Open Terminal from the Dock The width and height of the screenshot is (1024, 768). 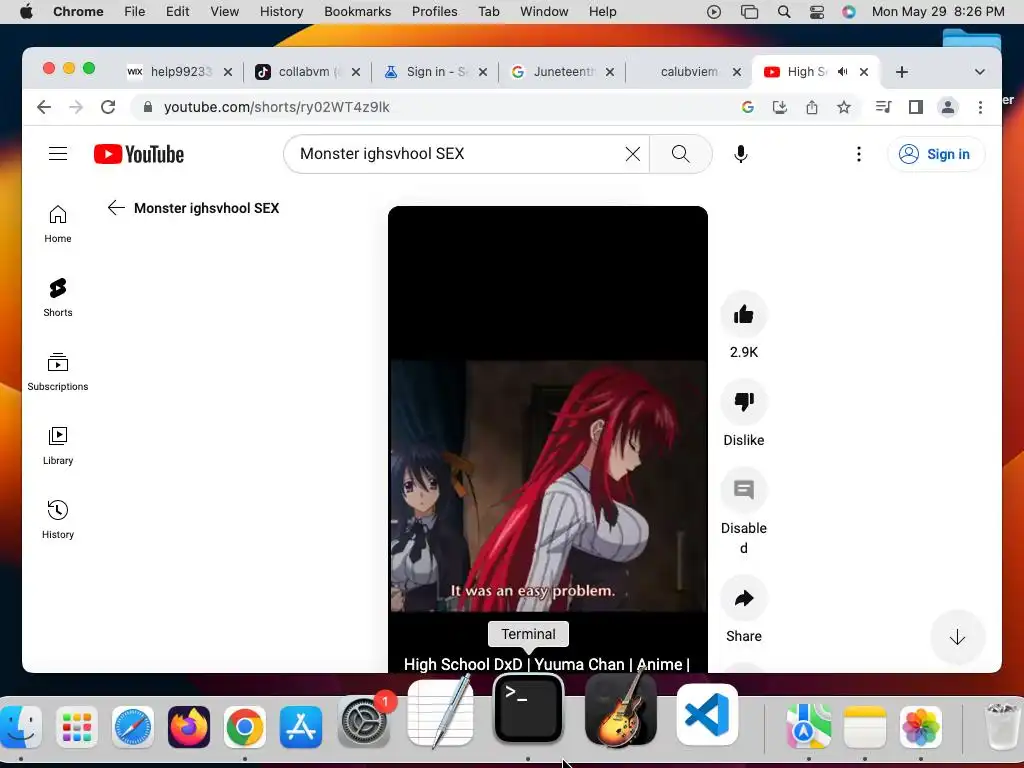pos(528,710)
